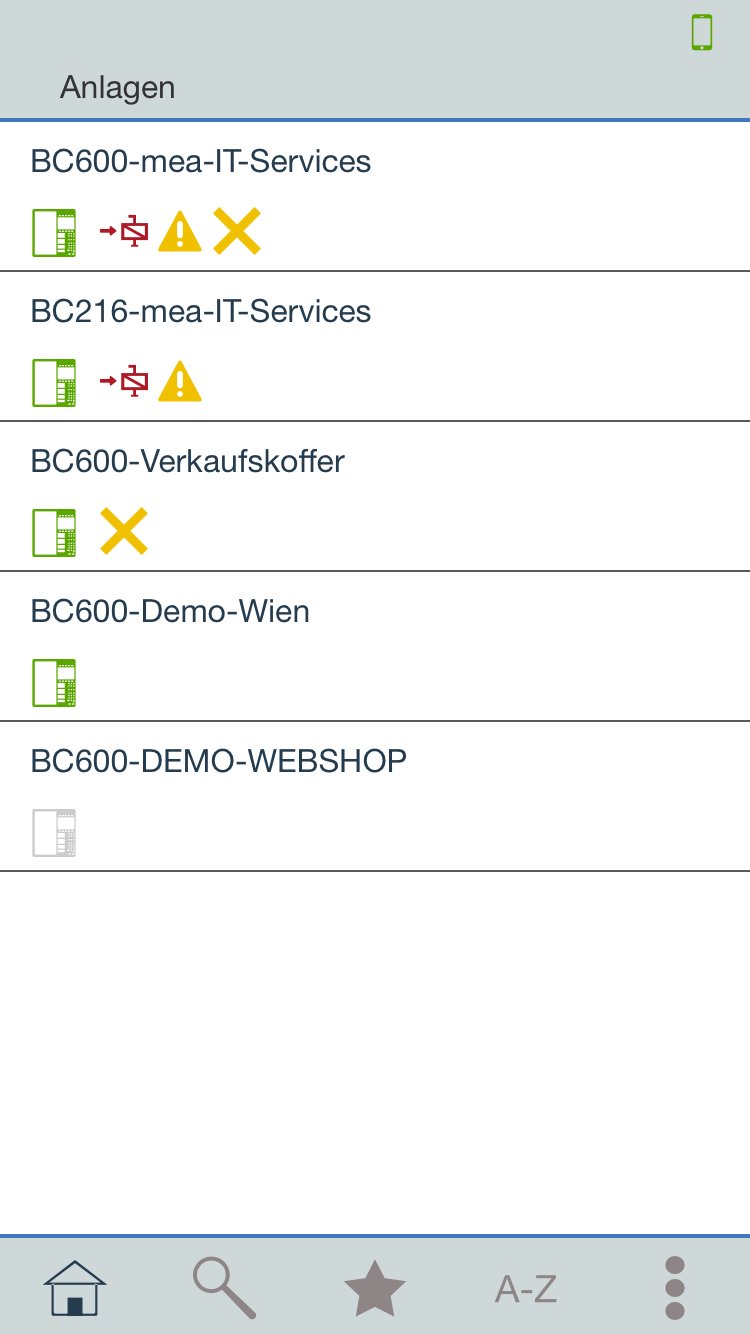Image resolution: width=750 pixels, height=1334 pixels.
Task: Tap red relay icon of BC216-mea-IT-Services
Action: tap(124, 382)
